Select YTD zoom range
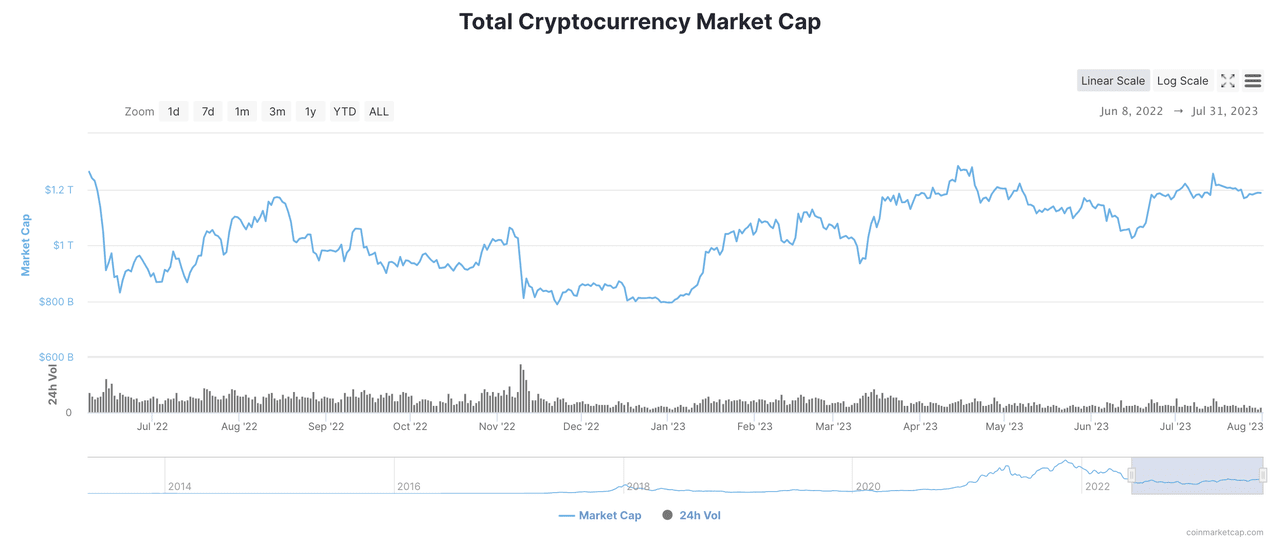The width and height of the screenshot is (1280, 547). click(x=344, y=112)
